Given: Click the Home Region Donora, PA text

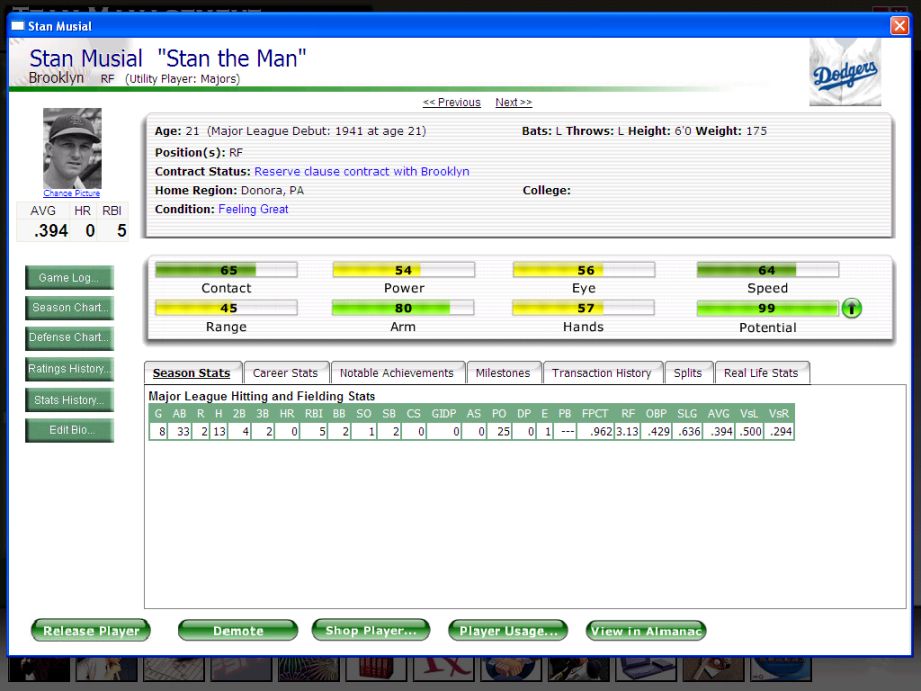Looking at the screenshot, I should coord(229,190).
